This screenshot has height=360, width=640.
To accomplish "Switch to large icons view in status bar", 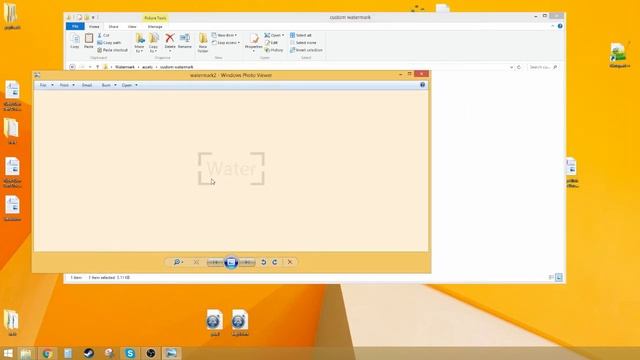I will pos(559,278).
